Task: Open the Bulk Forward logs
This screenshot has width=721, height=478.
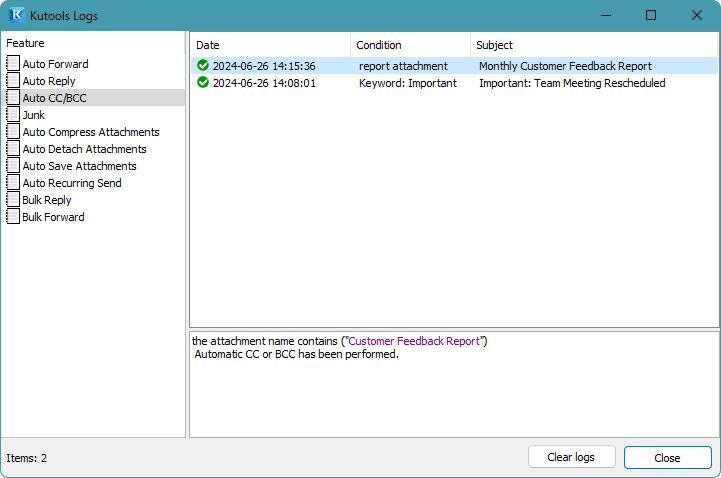Action: [53, 217]
